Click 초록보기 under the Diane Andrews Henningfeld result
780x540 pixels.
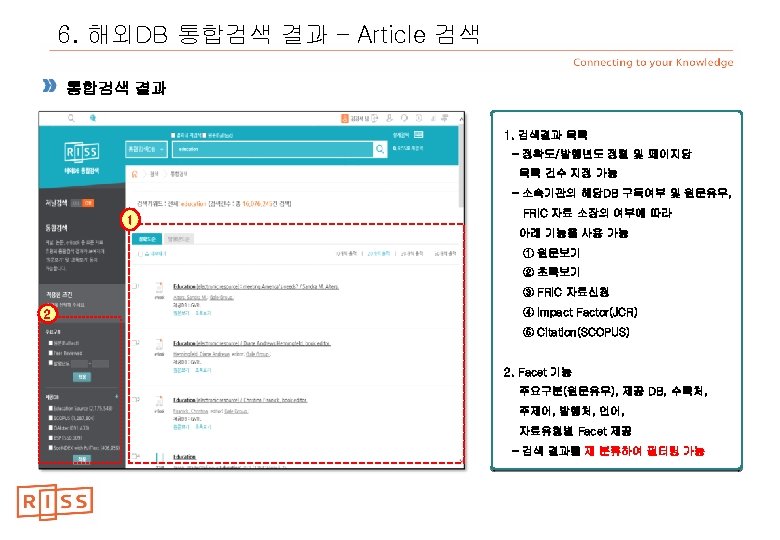pyautogui.click(x=203, y=370)
